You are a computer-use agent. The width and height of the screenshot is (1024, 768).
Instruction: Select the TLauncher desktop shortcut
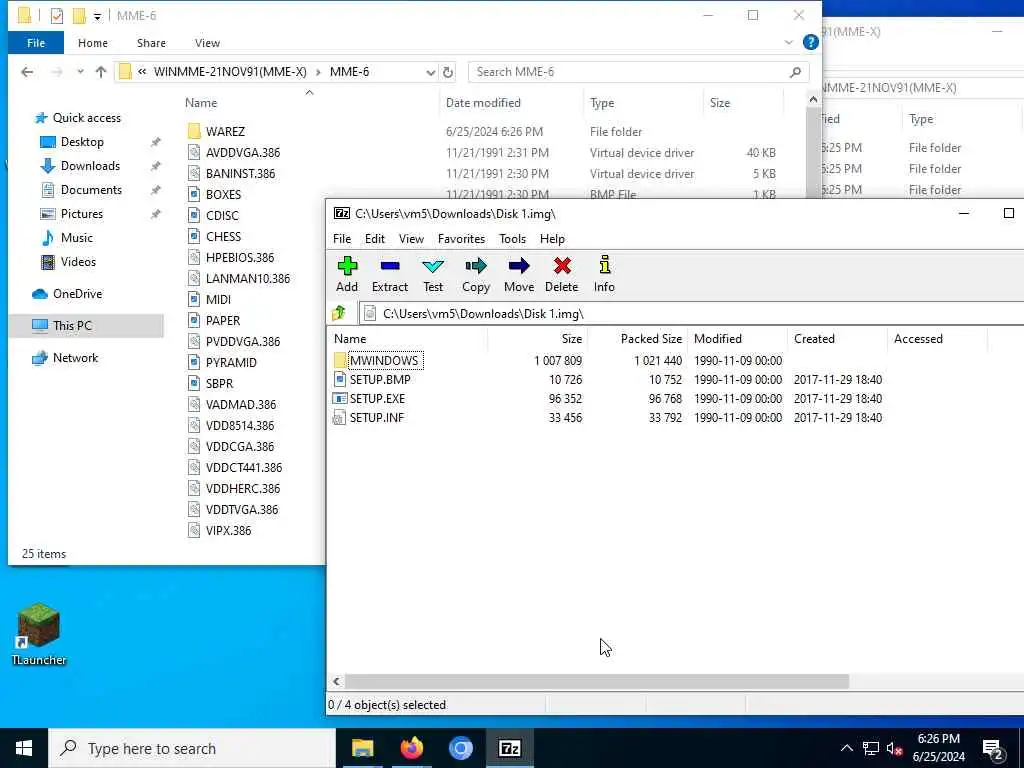coord(39,634)
